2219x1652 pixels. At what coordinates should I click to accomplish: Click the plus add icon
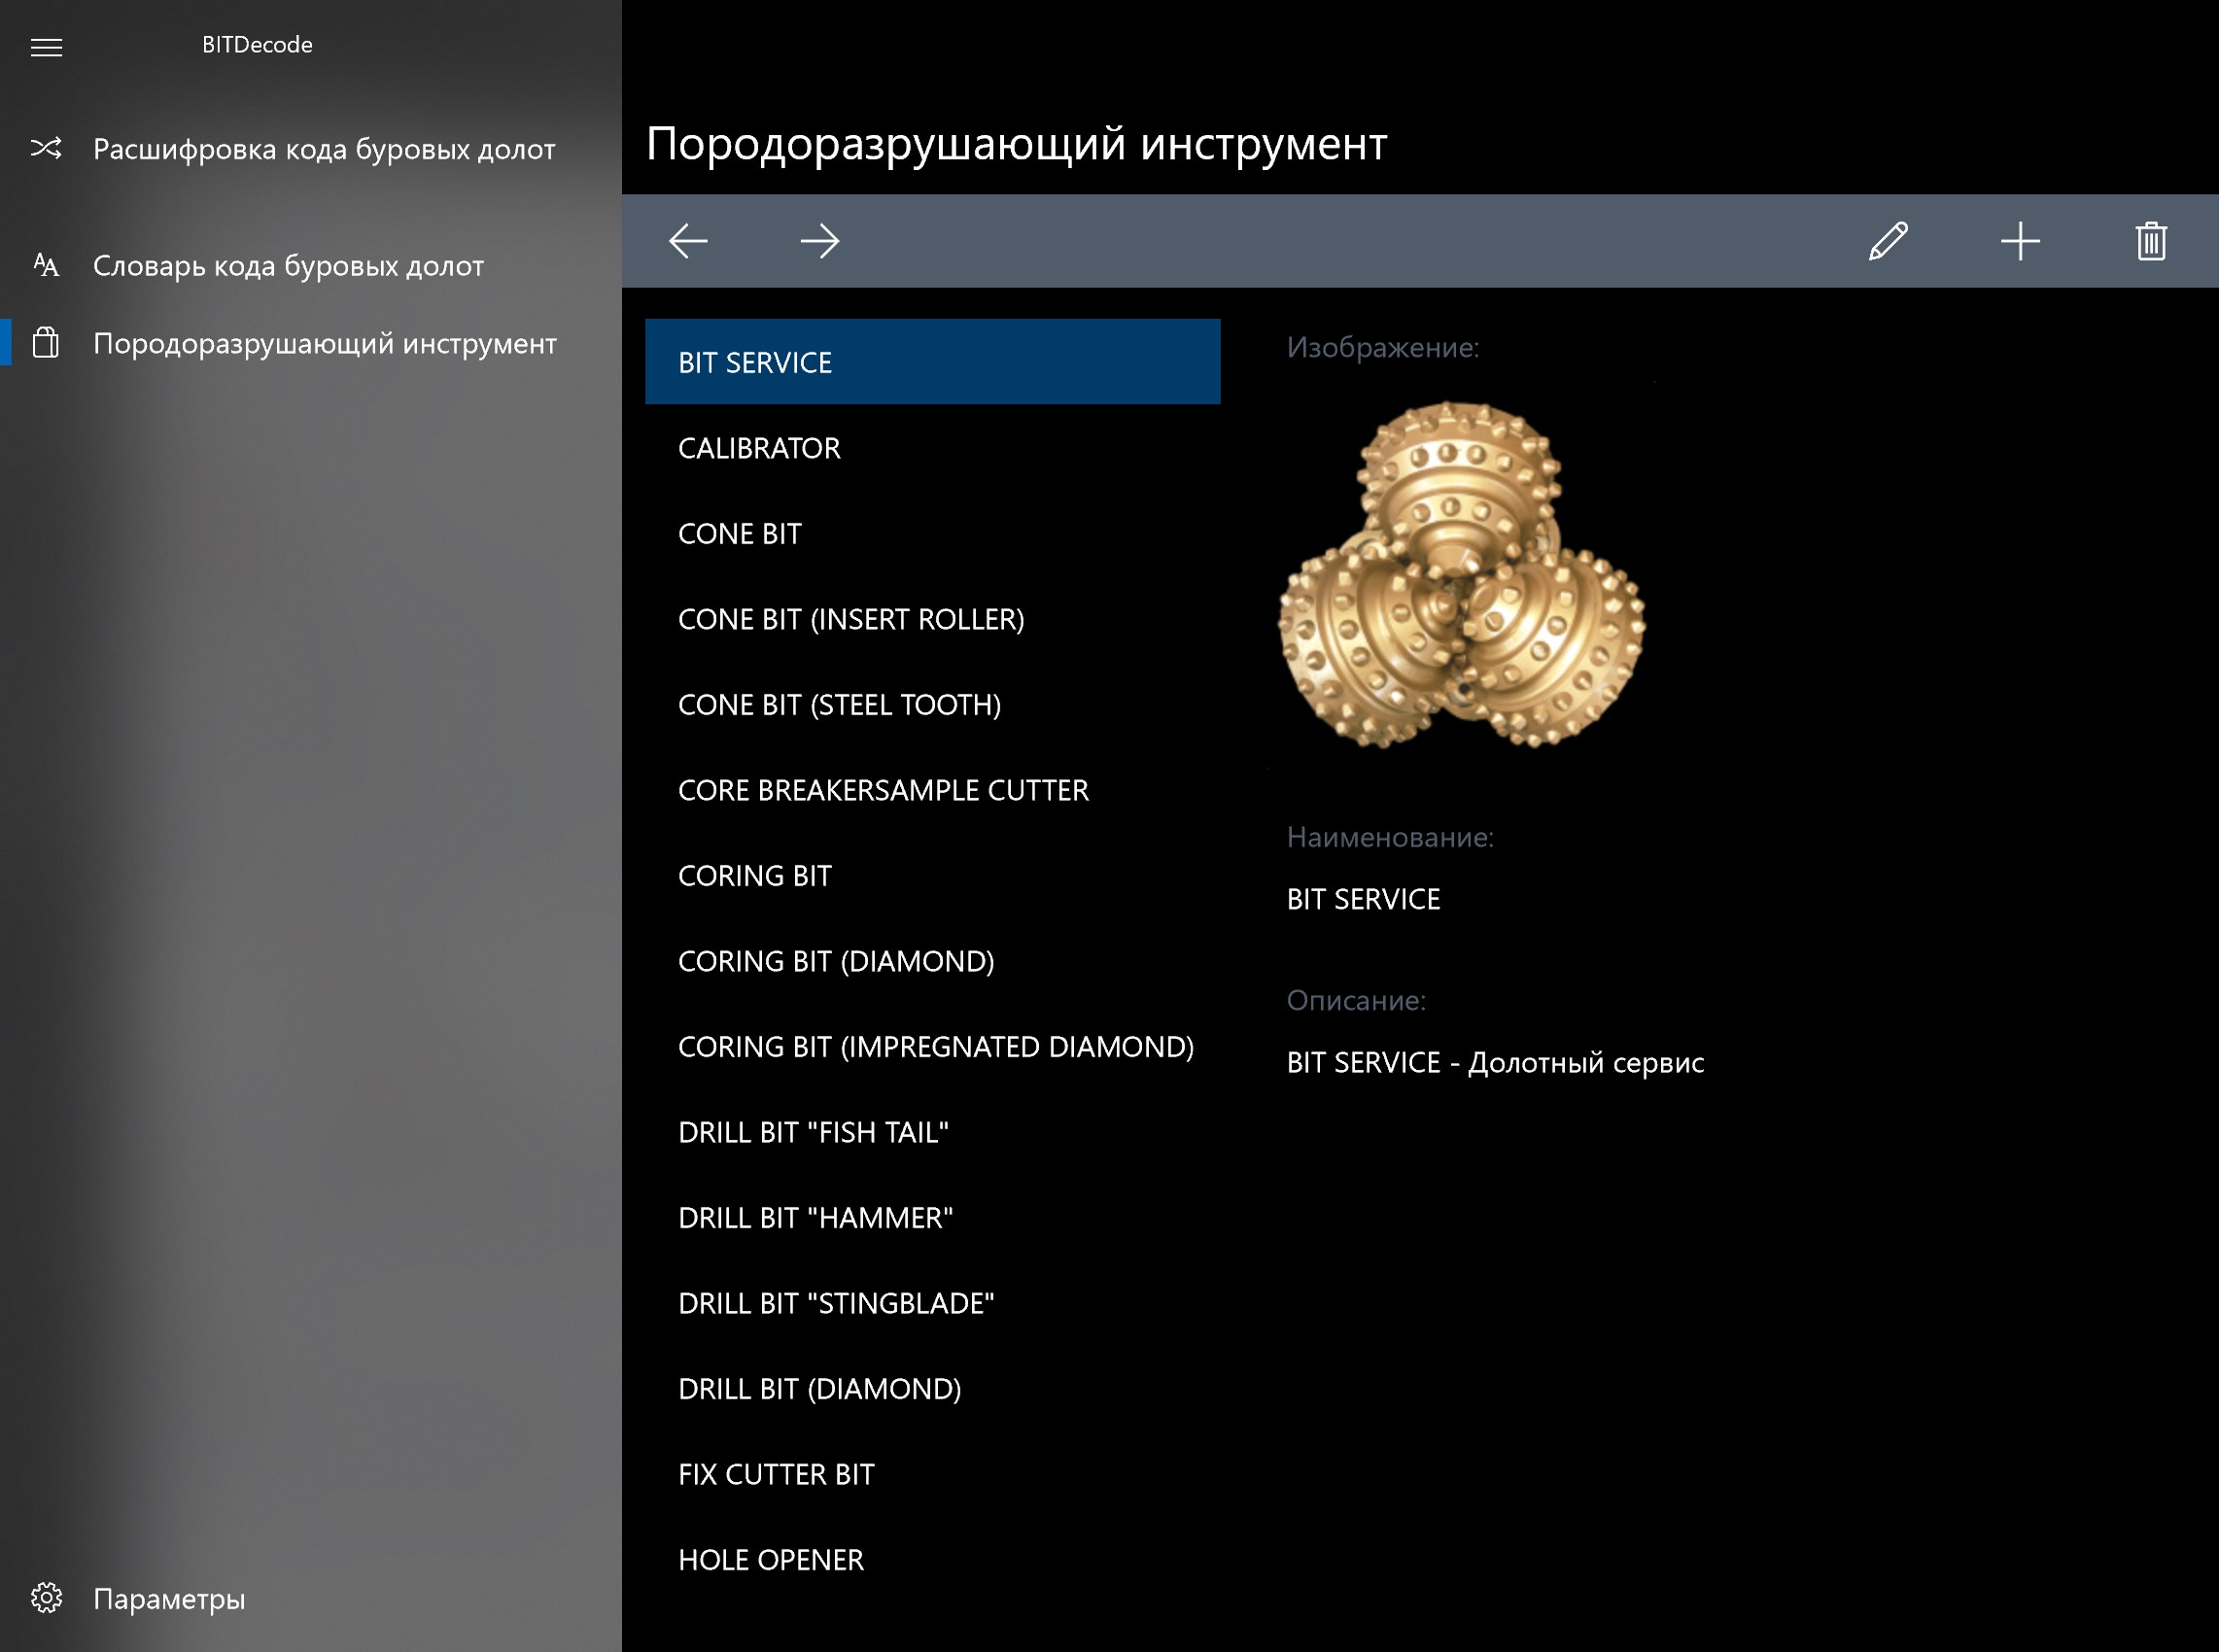(2019, 241)
